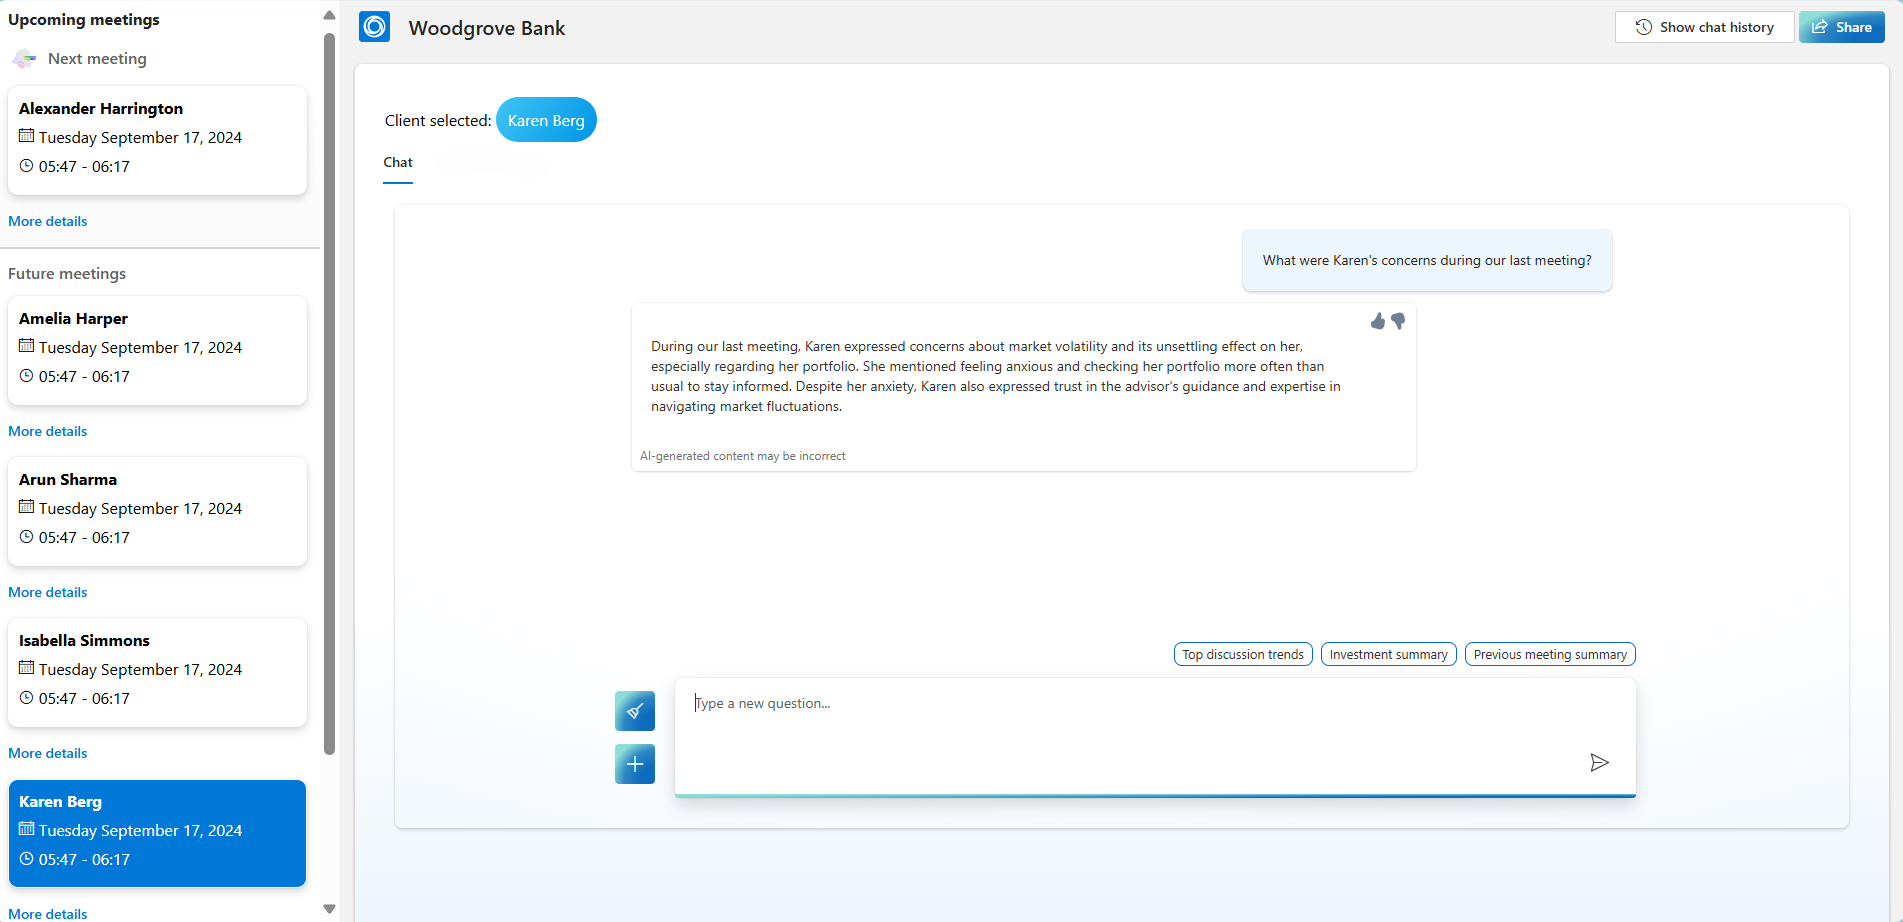The height and width of the screenshot is (922, 1903).
Task: Open More details for Amelia Harper
Action: [48, 431]
